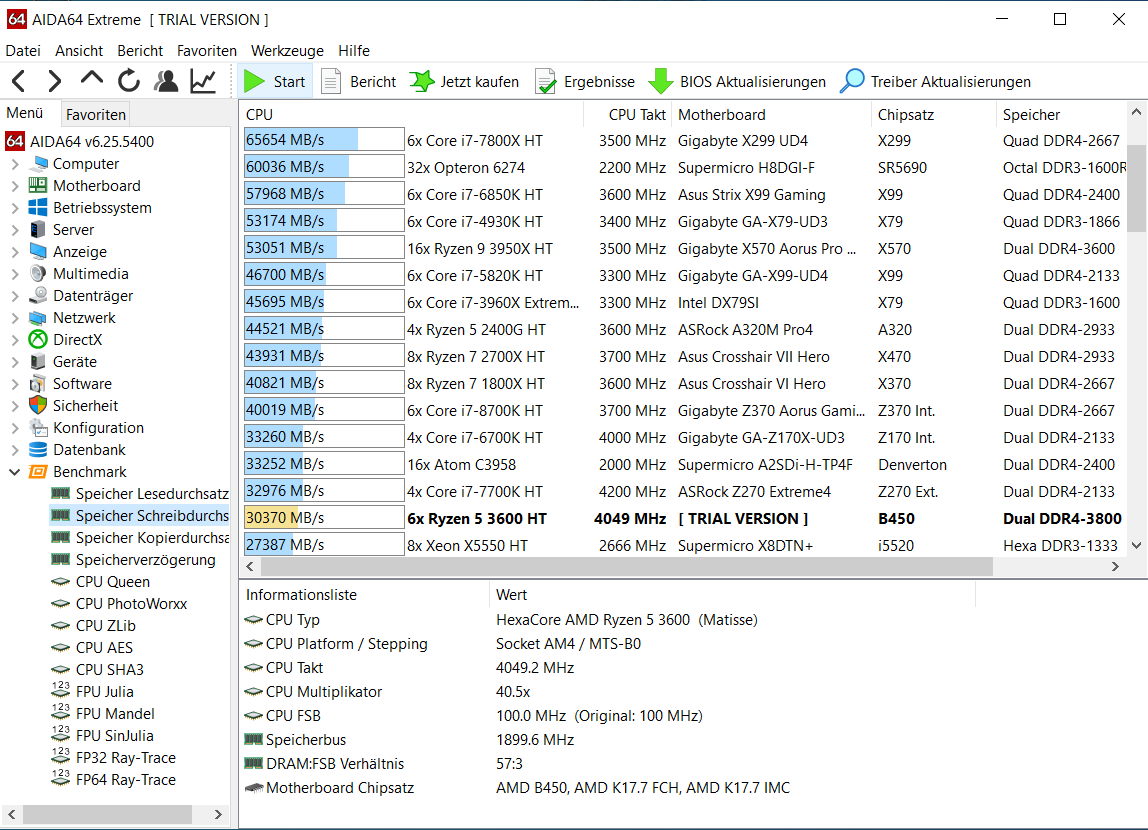Sort results by the Chipsatz column header
Viewport: 1148px width, 830px height.
pos(933,114)
